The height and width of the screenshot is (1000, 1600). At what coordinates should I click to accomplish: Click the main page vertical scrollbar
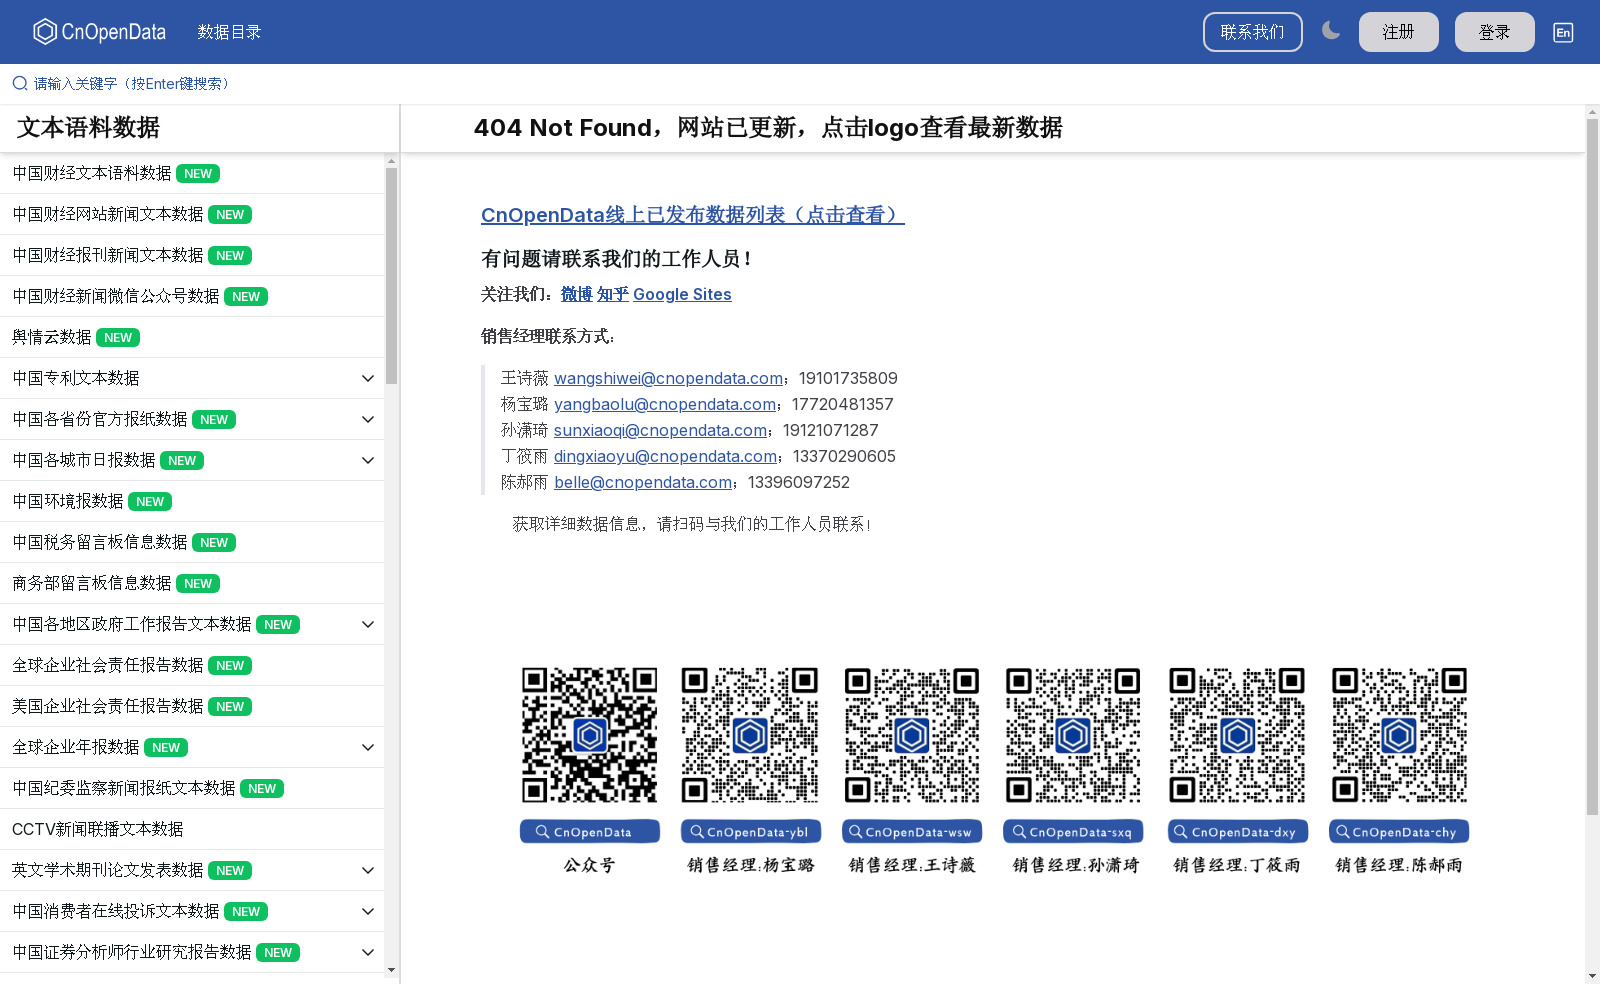click(1592, 466)
